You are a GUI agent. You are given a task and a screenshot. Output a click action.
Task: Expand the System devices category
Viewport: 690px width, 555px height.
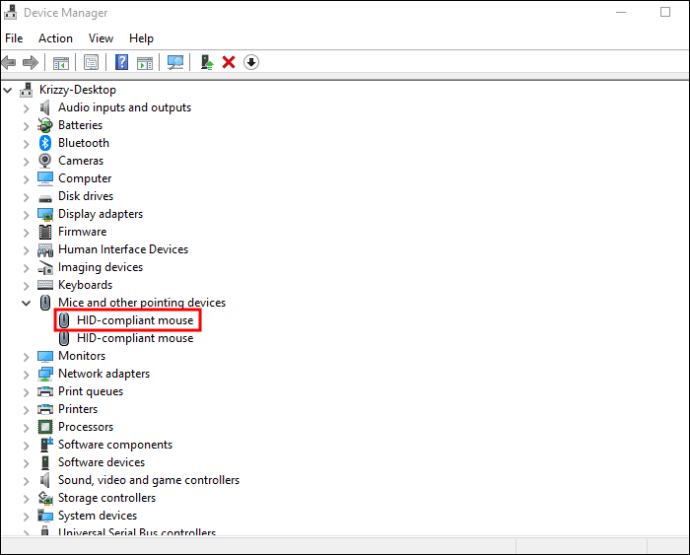tap(26, 516)
